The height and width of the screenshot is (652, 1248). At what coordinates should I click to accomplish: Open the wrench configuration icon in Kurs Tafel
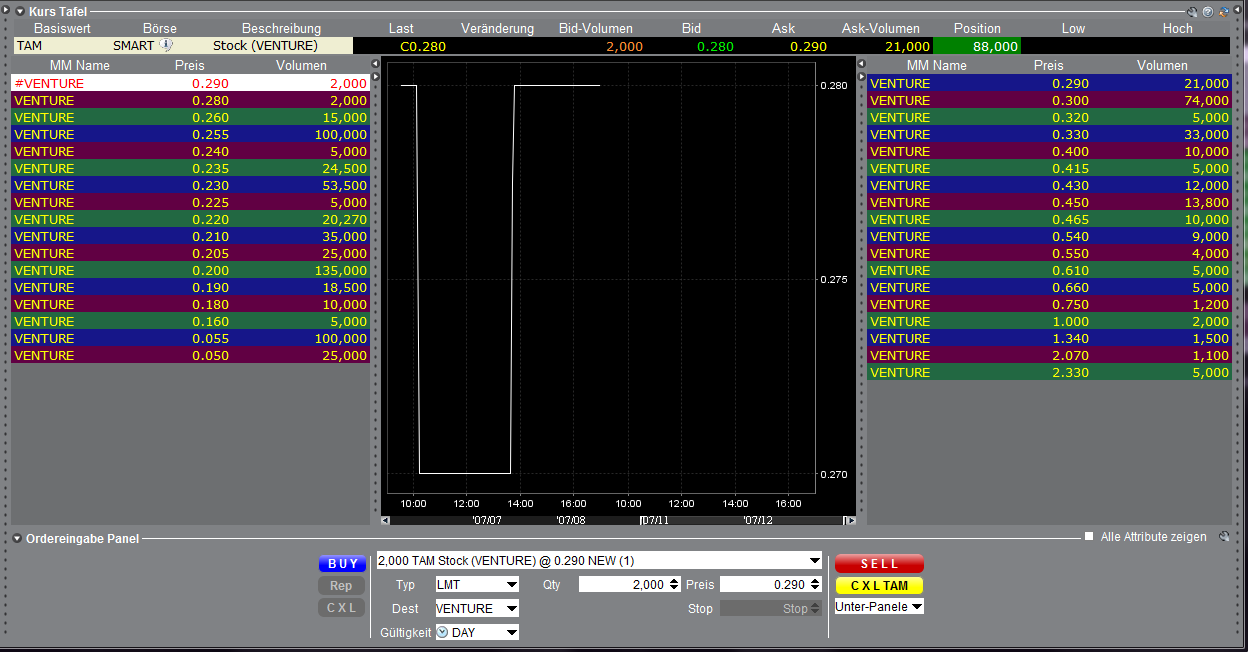[1192, 12]
